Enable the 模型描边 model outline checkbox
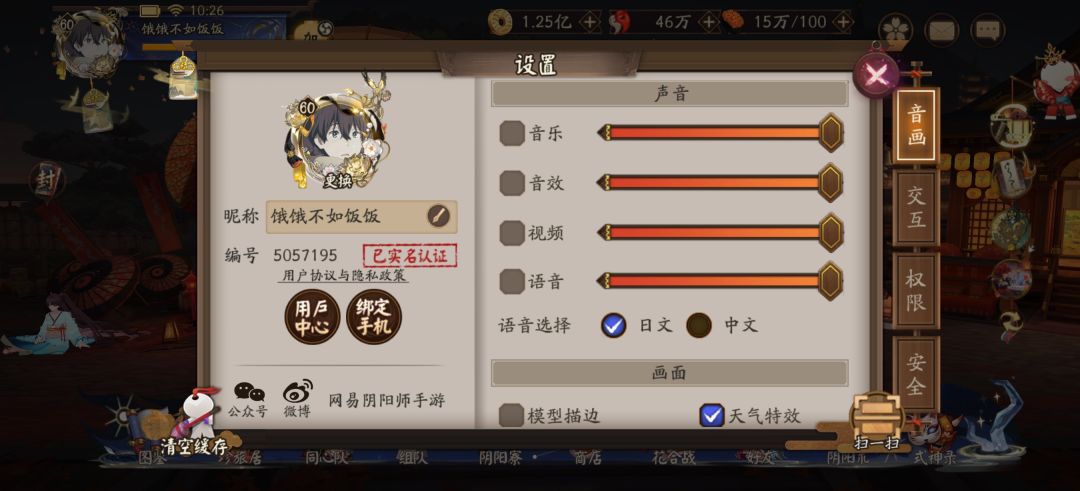Screen dimensions: 1080x491 pyautogui.click(x=511, y=415)
